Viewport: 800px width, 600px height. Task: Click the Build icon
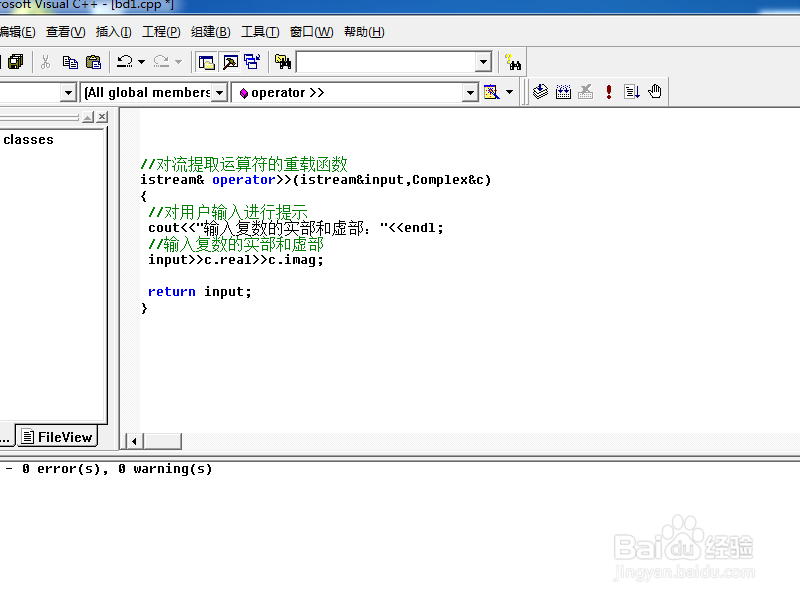pos(563,92)
